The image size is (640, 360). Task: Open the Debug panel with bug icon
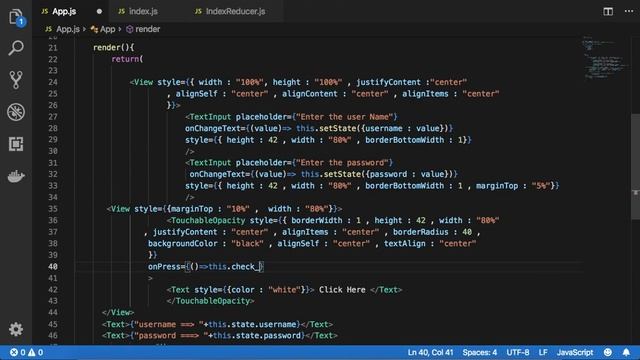tap(16, 112)
